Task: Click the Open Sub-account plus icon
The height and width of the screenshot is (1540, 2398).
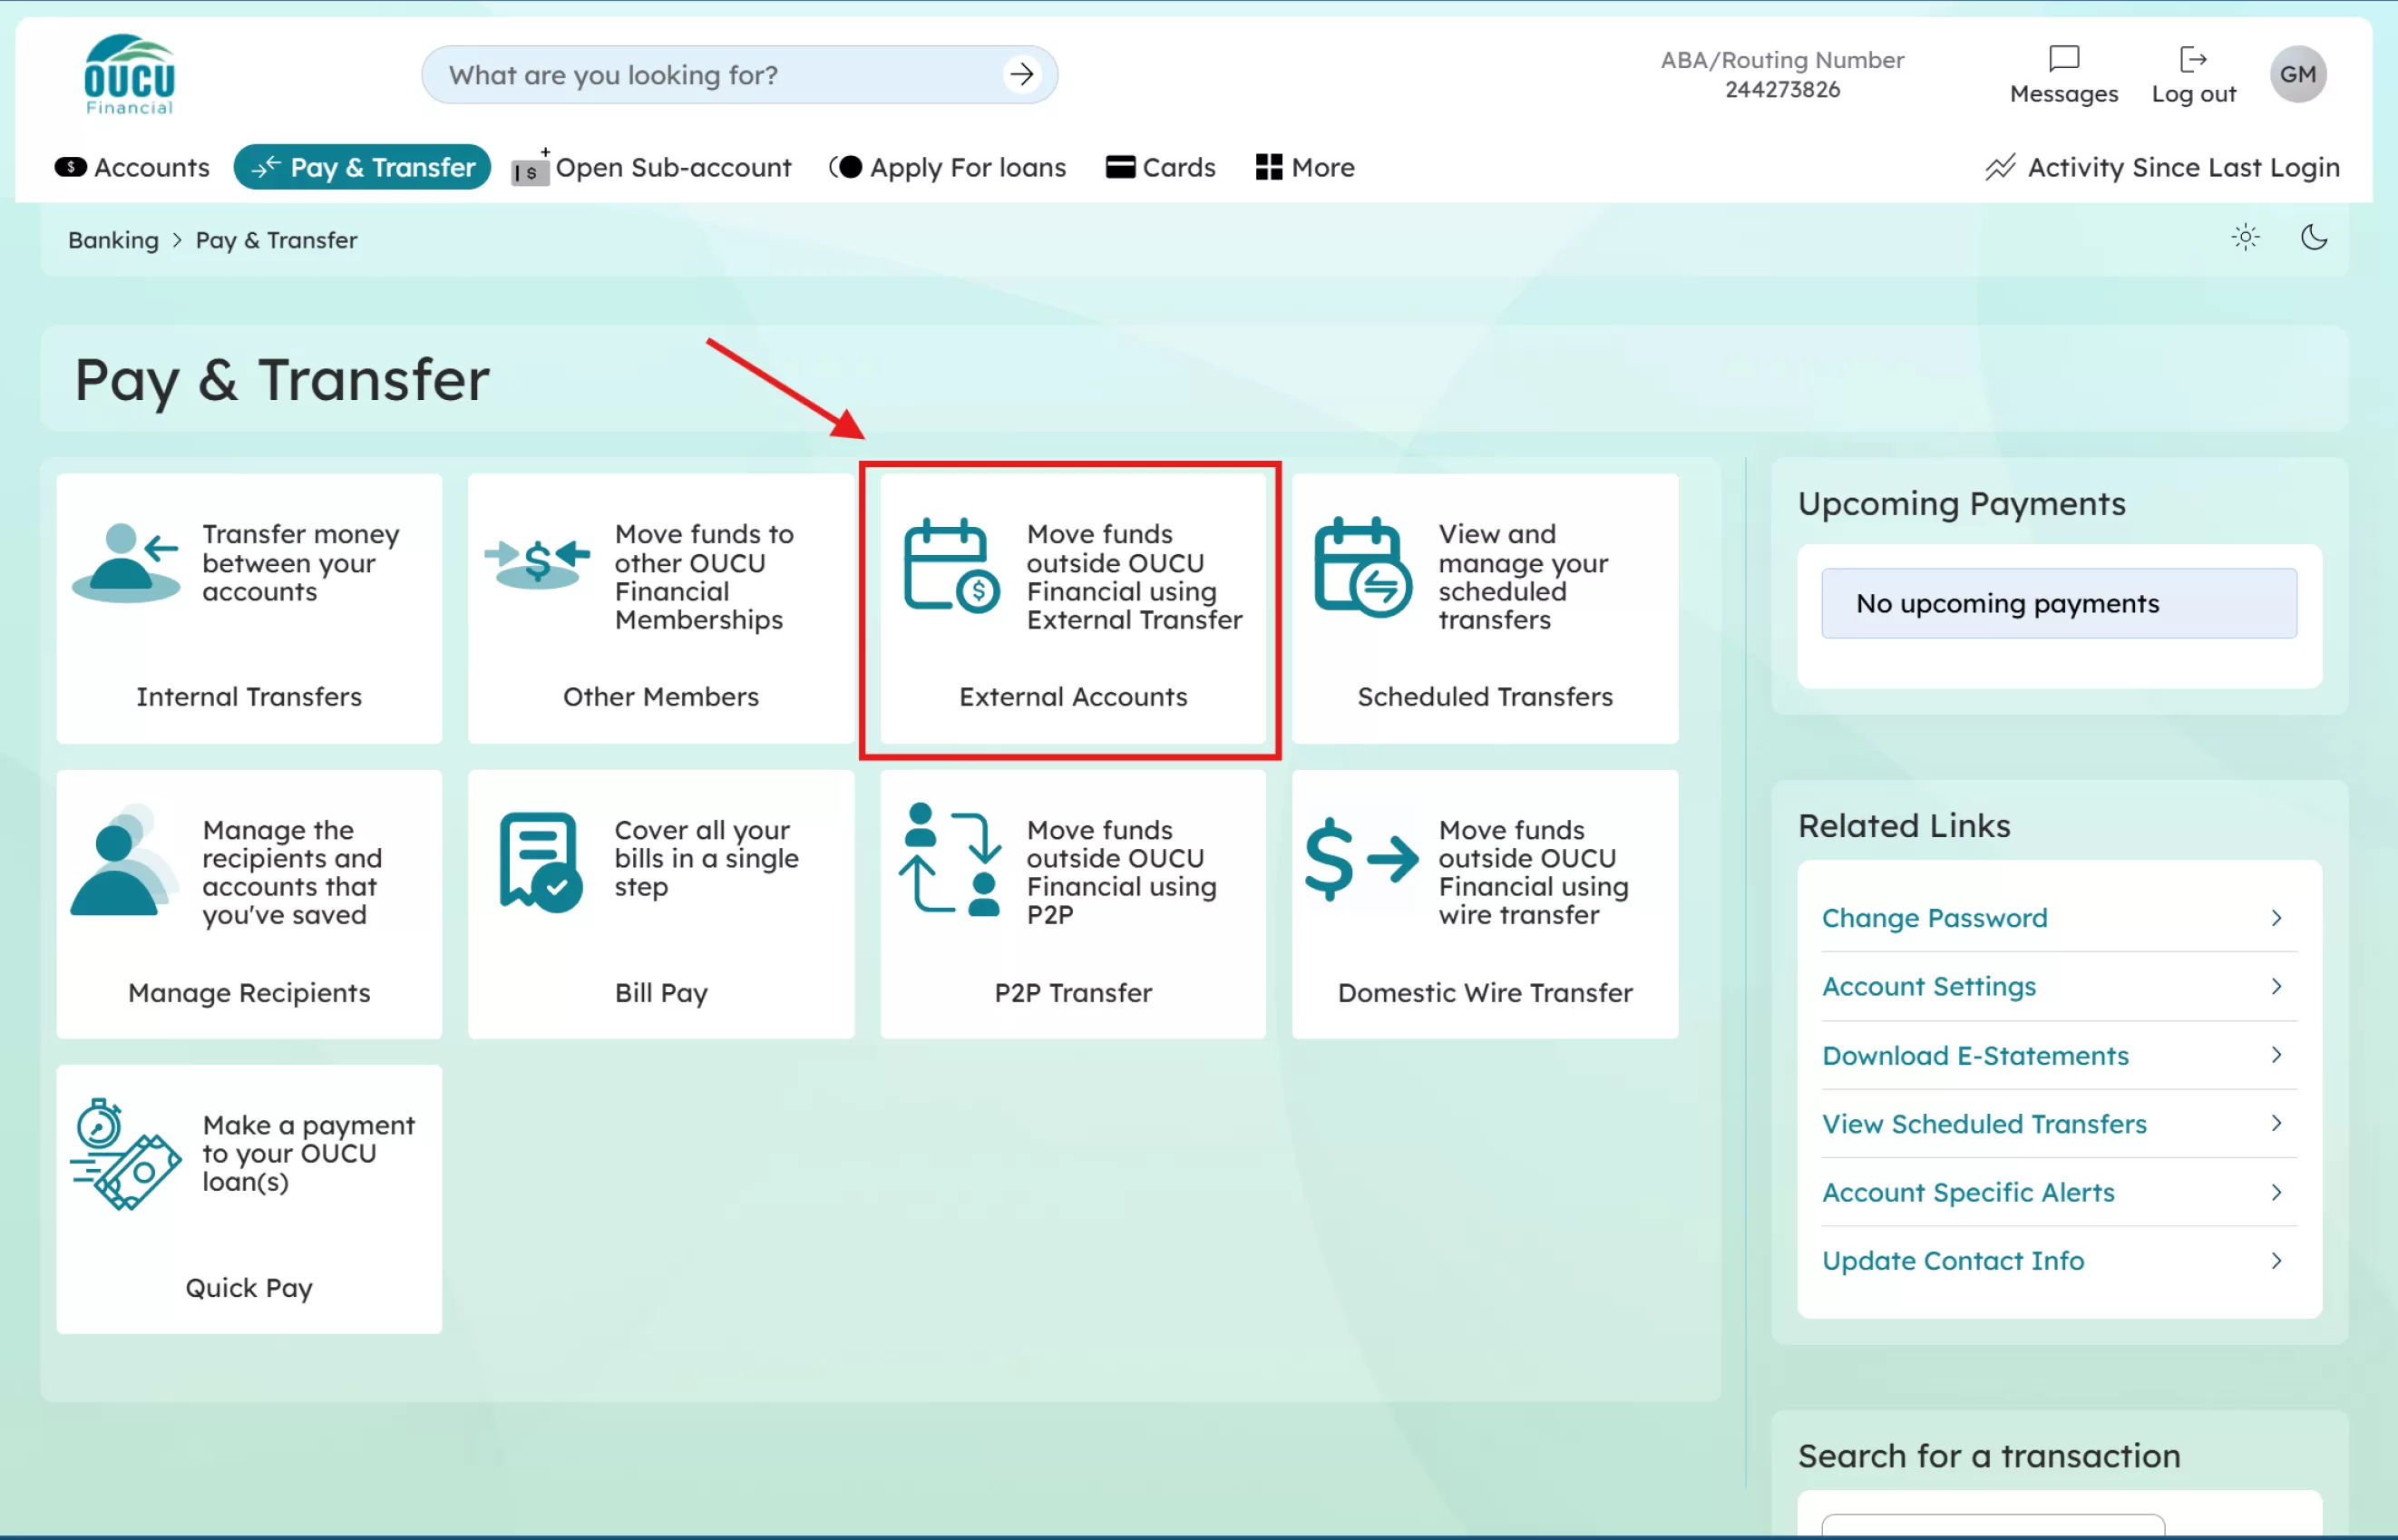Action: click(x=530, y=167)
